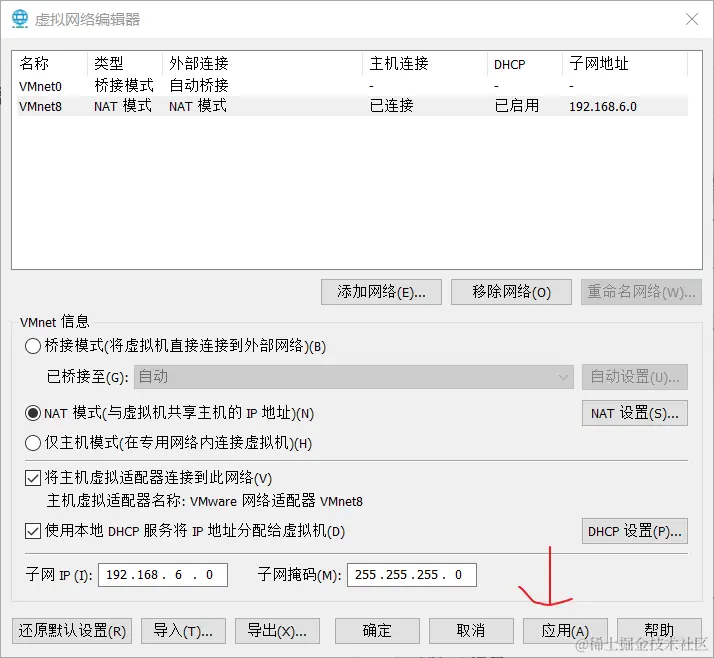Click the 导入(T)... button
This screenshot has width=714, height=658.
[183, 631]
